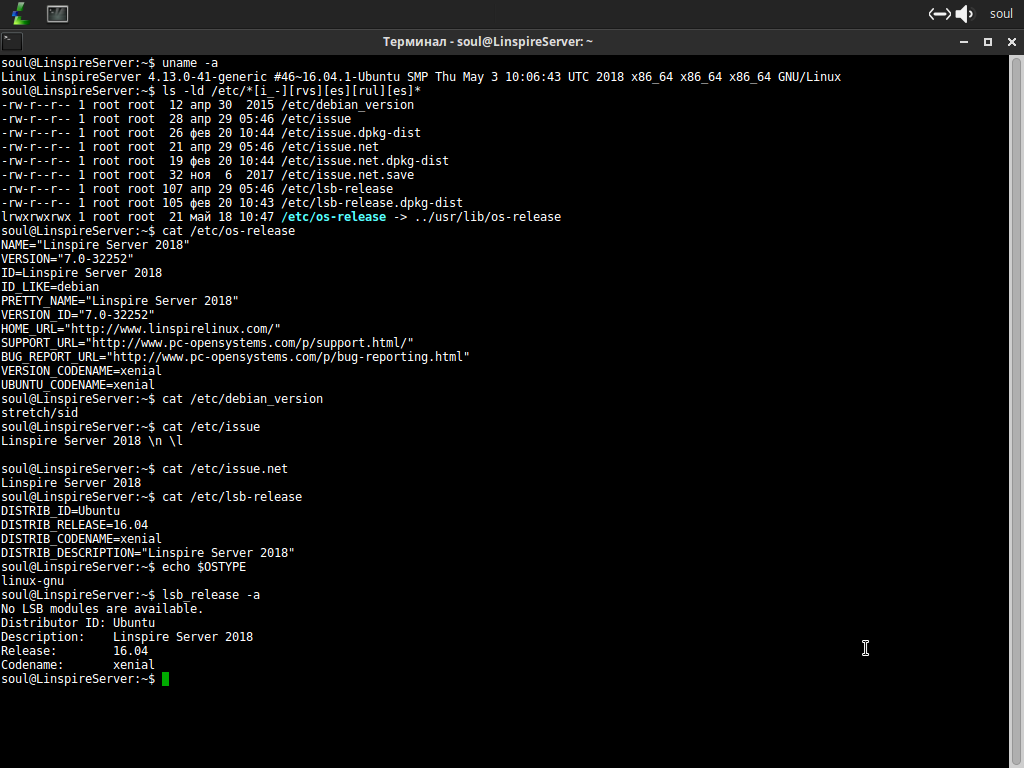This screenshot has width=1024, height=768.
Task: Minimize the terminal window
Action: [964, 42]
